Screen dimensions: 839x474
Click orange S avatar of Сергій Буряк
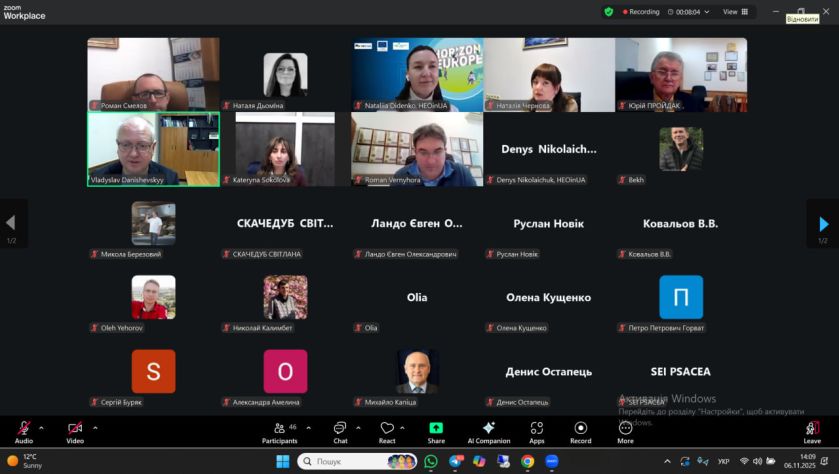[154, 371]
